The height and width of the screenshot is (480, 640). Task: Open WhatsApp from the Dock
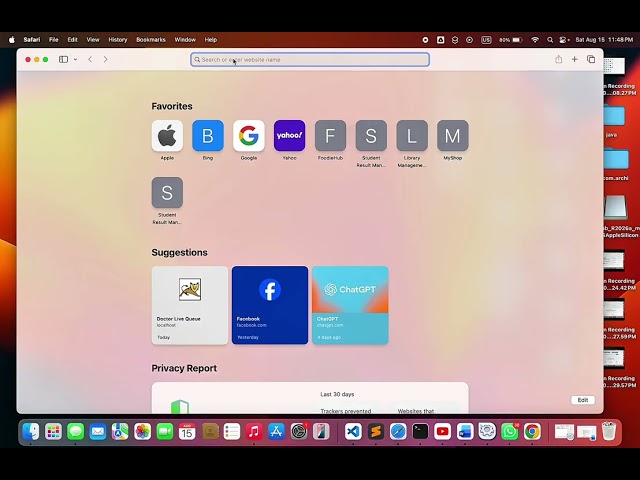click(x=509, y=431)
